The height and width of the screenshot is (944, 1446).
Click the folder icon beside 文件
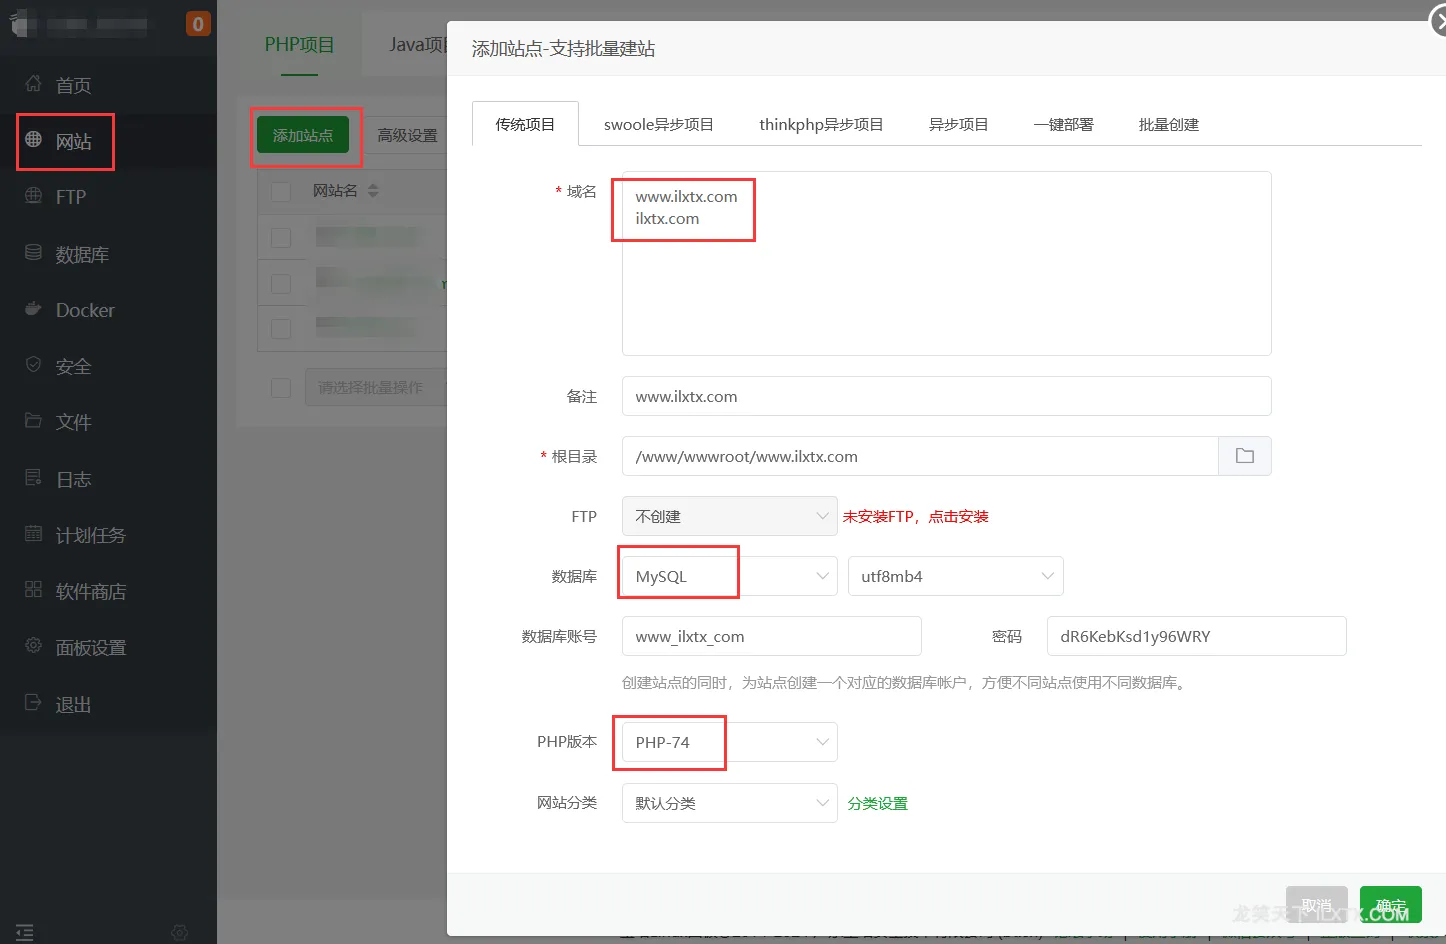[33, 421]
